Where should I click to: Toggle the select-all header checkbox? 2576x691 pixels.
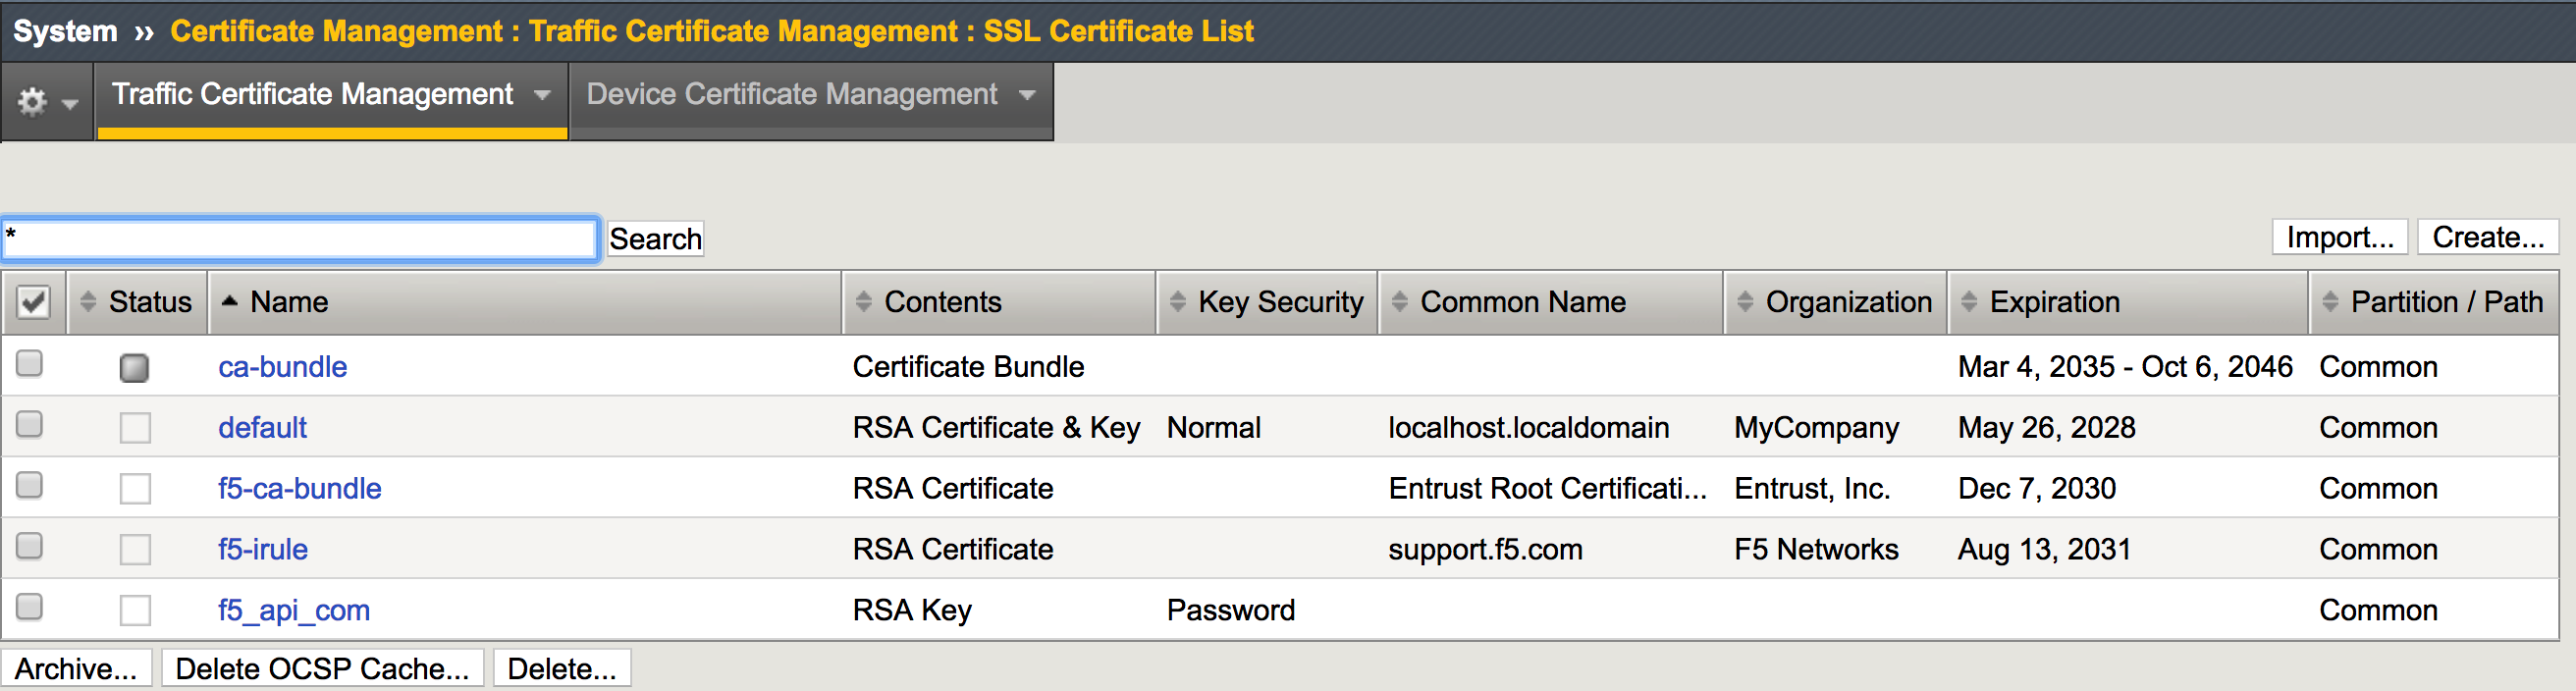[x=33, y=302]
